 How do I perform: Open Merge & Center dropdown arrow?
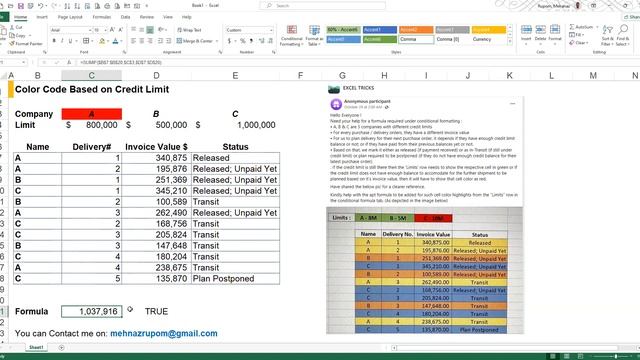(x=217, y=41)
